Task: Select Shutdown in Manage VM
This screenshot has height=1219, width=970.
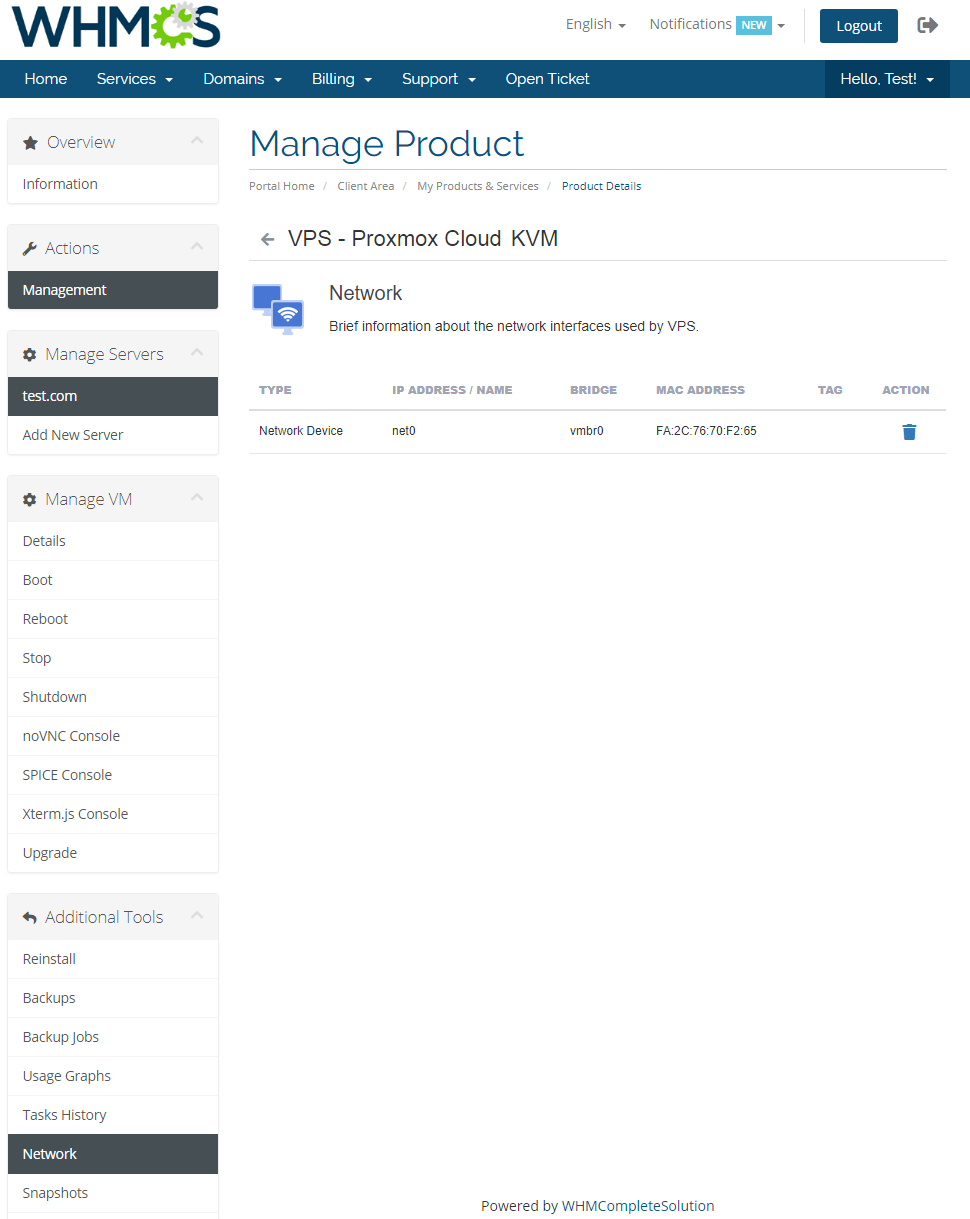Action: pyautogui.click(x=113, y=697)
